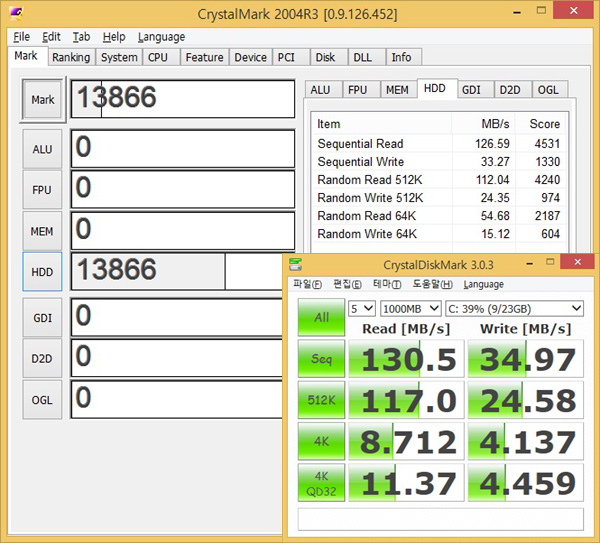Run the GDI benchmark button
The width and height of the screenshot is (600, 543).
[x=42, y=318]
